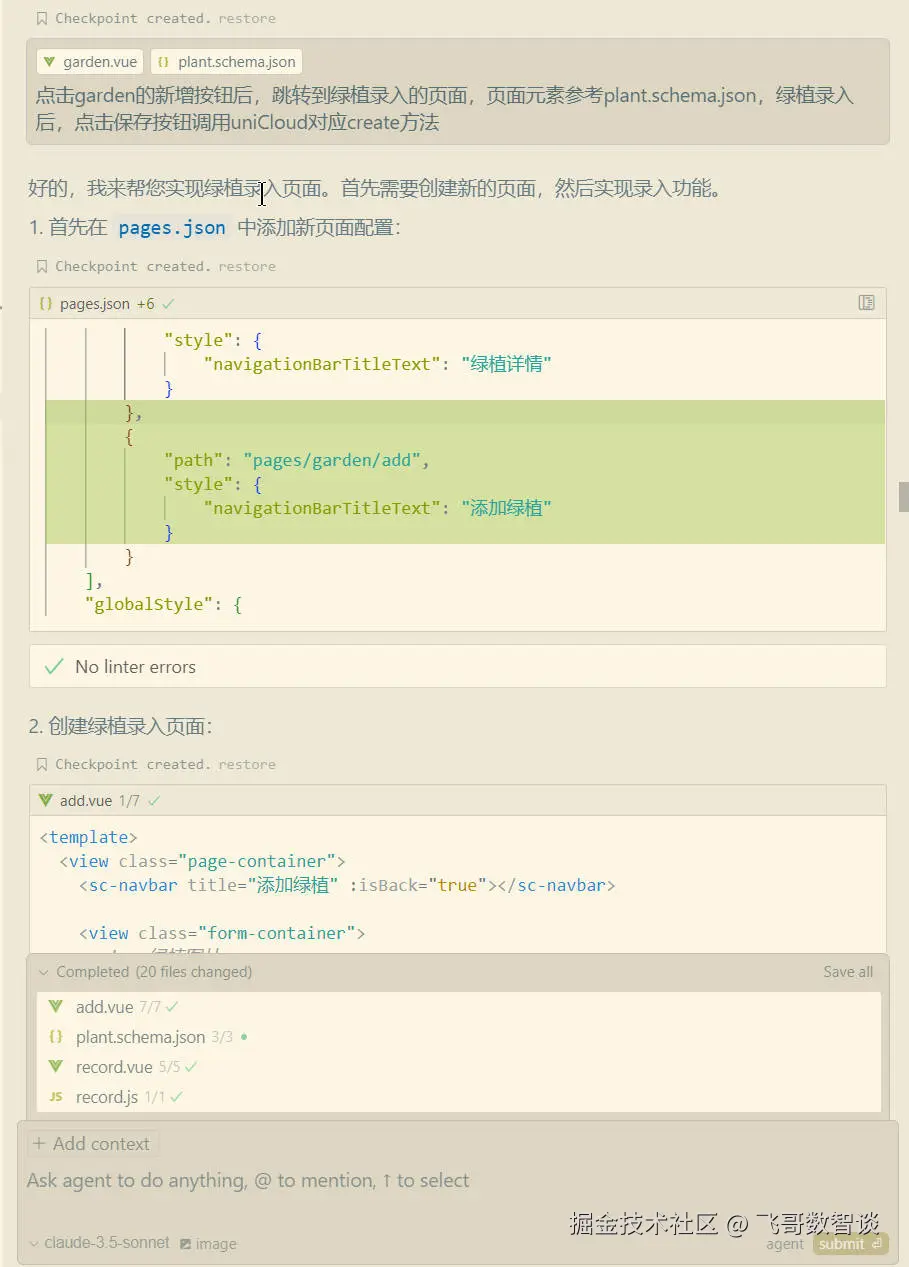Click the diff view icon beside pages.json

867,303
